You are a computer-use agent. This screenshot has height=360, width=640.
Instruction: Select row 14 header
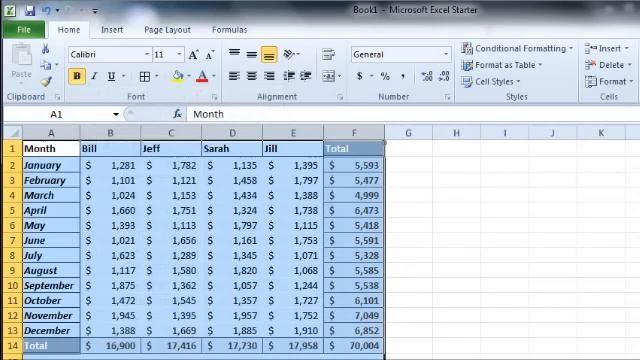(13, 346)
